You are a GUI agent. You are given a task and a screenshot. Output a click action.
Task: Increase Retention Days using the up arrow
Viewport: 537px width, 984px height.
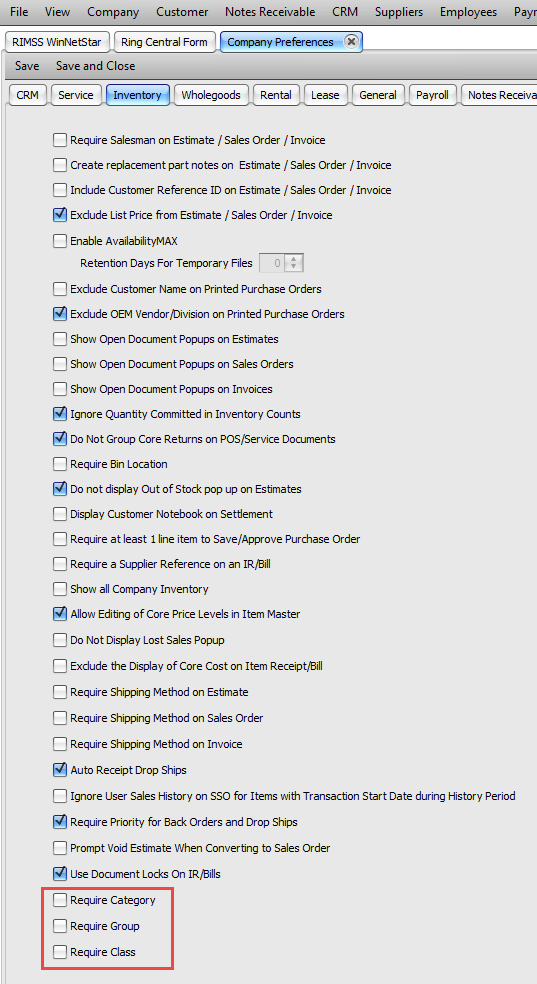point(294,259)
